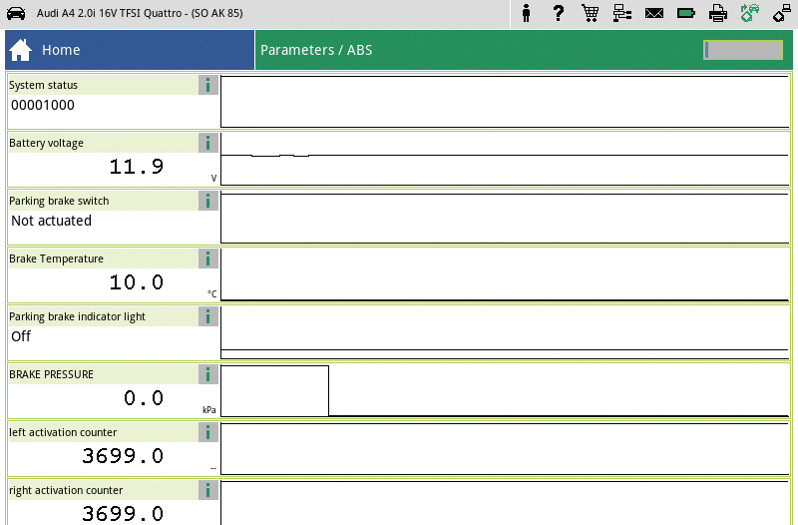This screenshot has height=525, width=798.
Task: Print the parameters using printer icon
Action: [718, 13]
